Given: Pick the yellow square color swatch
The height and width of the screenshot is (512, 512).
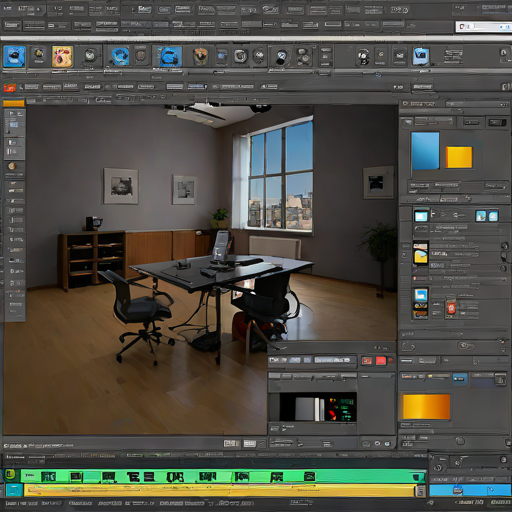Looking at the screenshot, I should coord(459,157).
